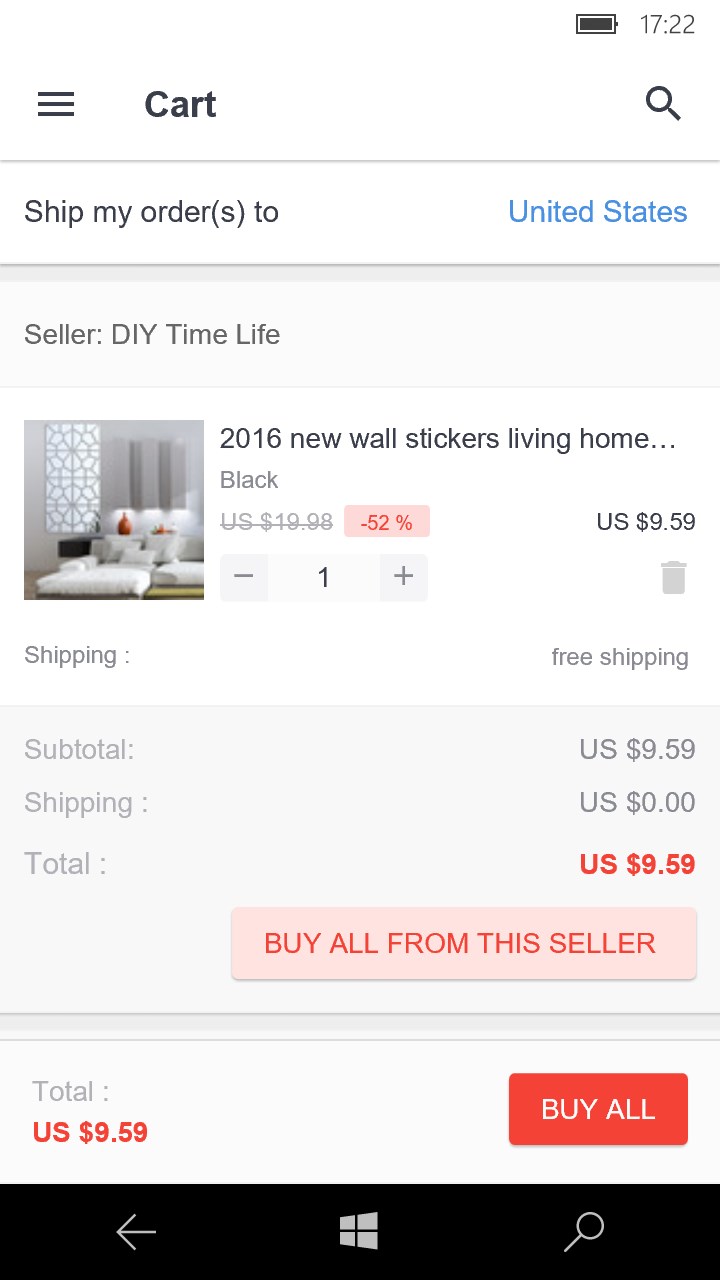Open seller DIY Time Life store

(x=152, y=334)
